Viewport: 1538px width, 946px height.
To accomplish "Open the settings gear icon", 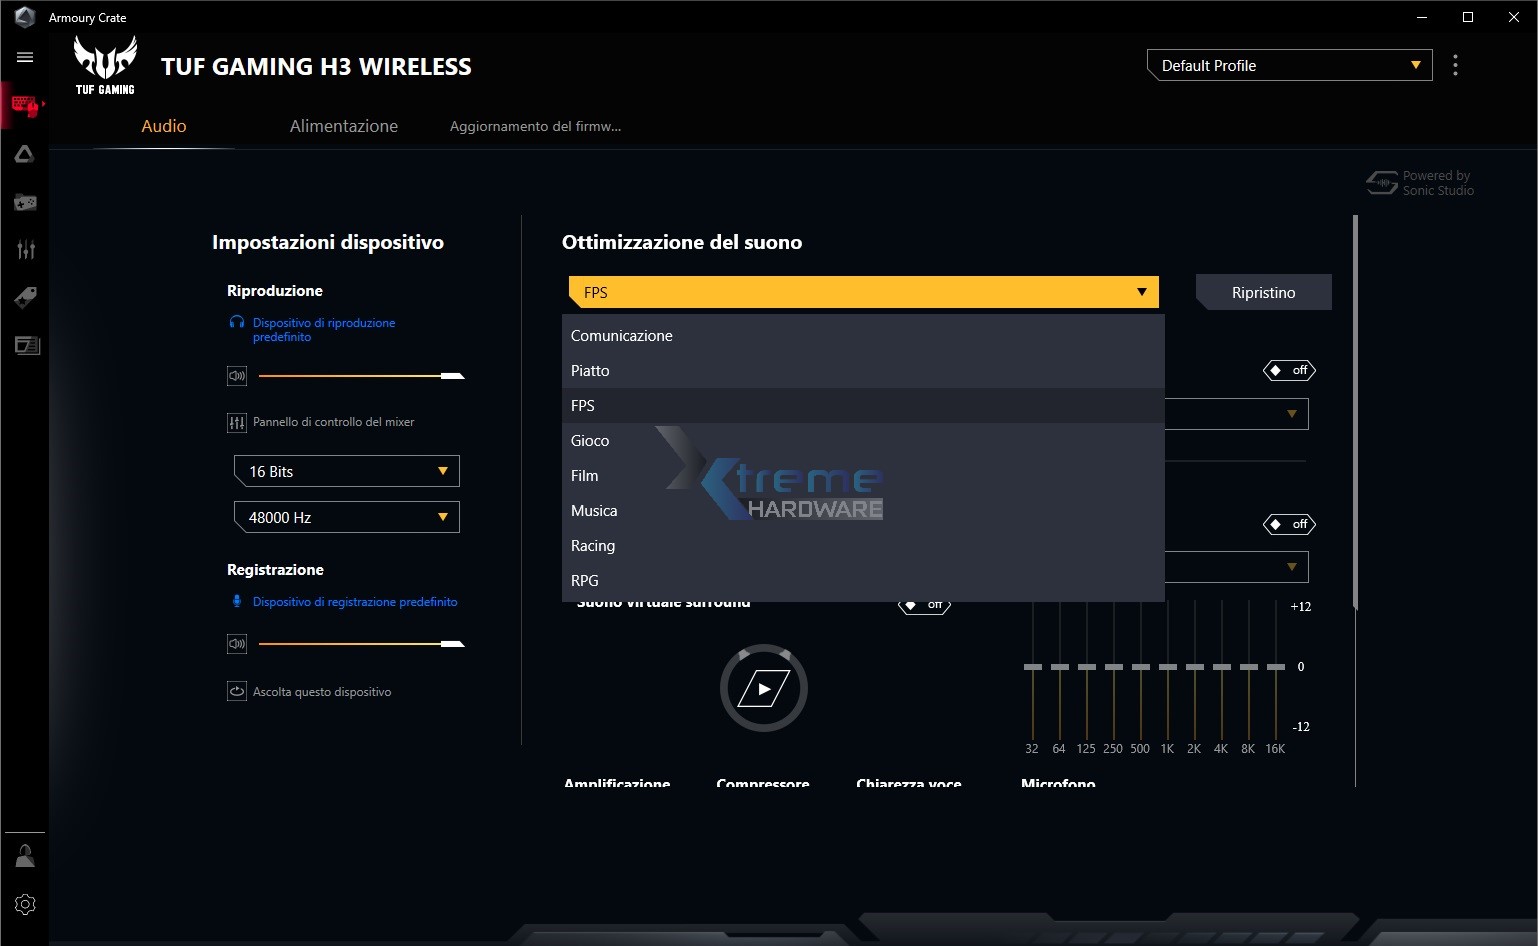I will pyautogui.click(x=25, y=904).
